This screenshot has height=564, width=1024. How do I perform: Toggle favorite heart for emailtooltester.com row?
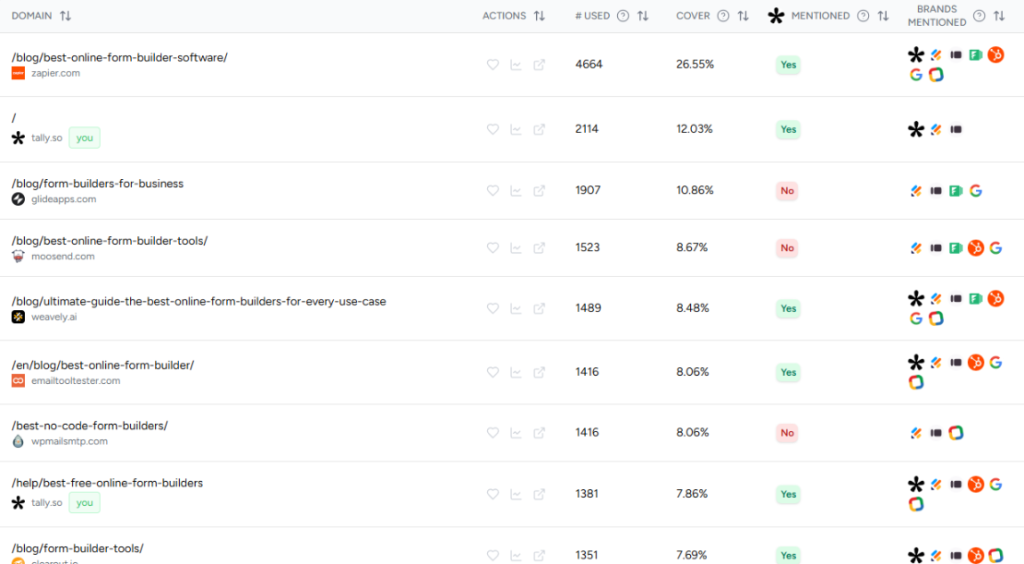(492, 372)
